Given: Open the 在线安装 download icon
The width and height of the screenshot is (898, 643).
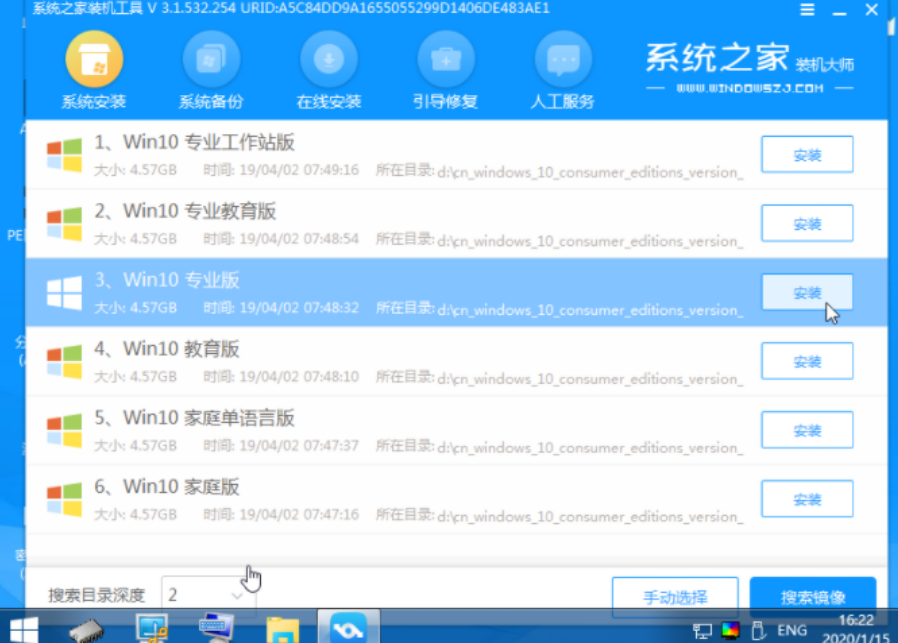Looking at the screenshot, I should pyautogui.click(x=329, y=59).
